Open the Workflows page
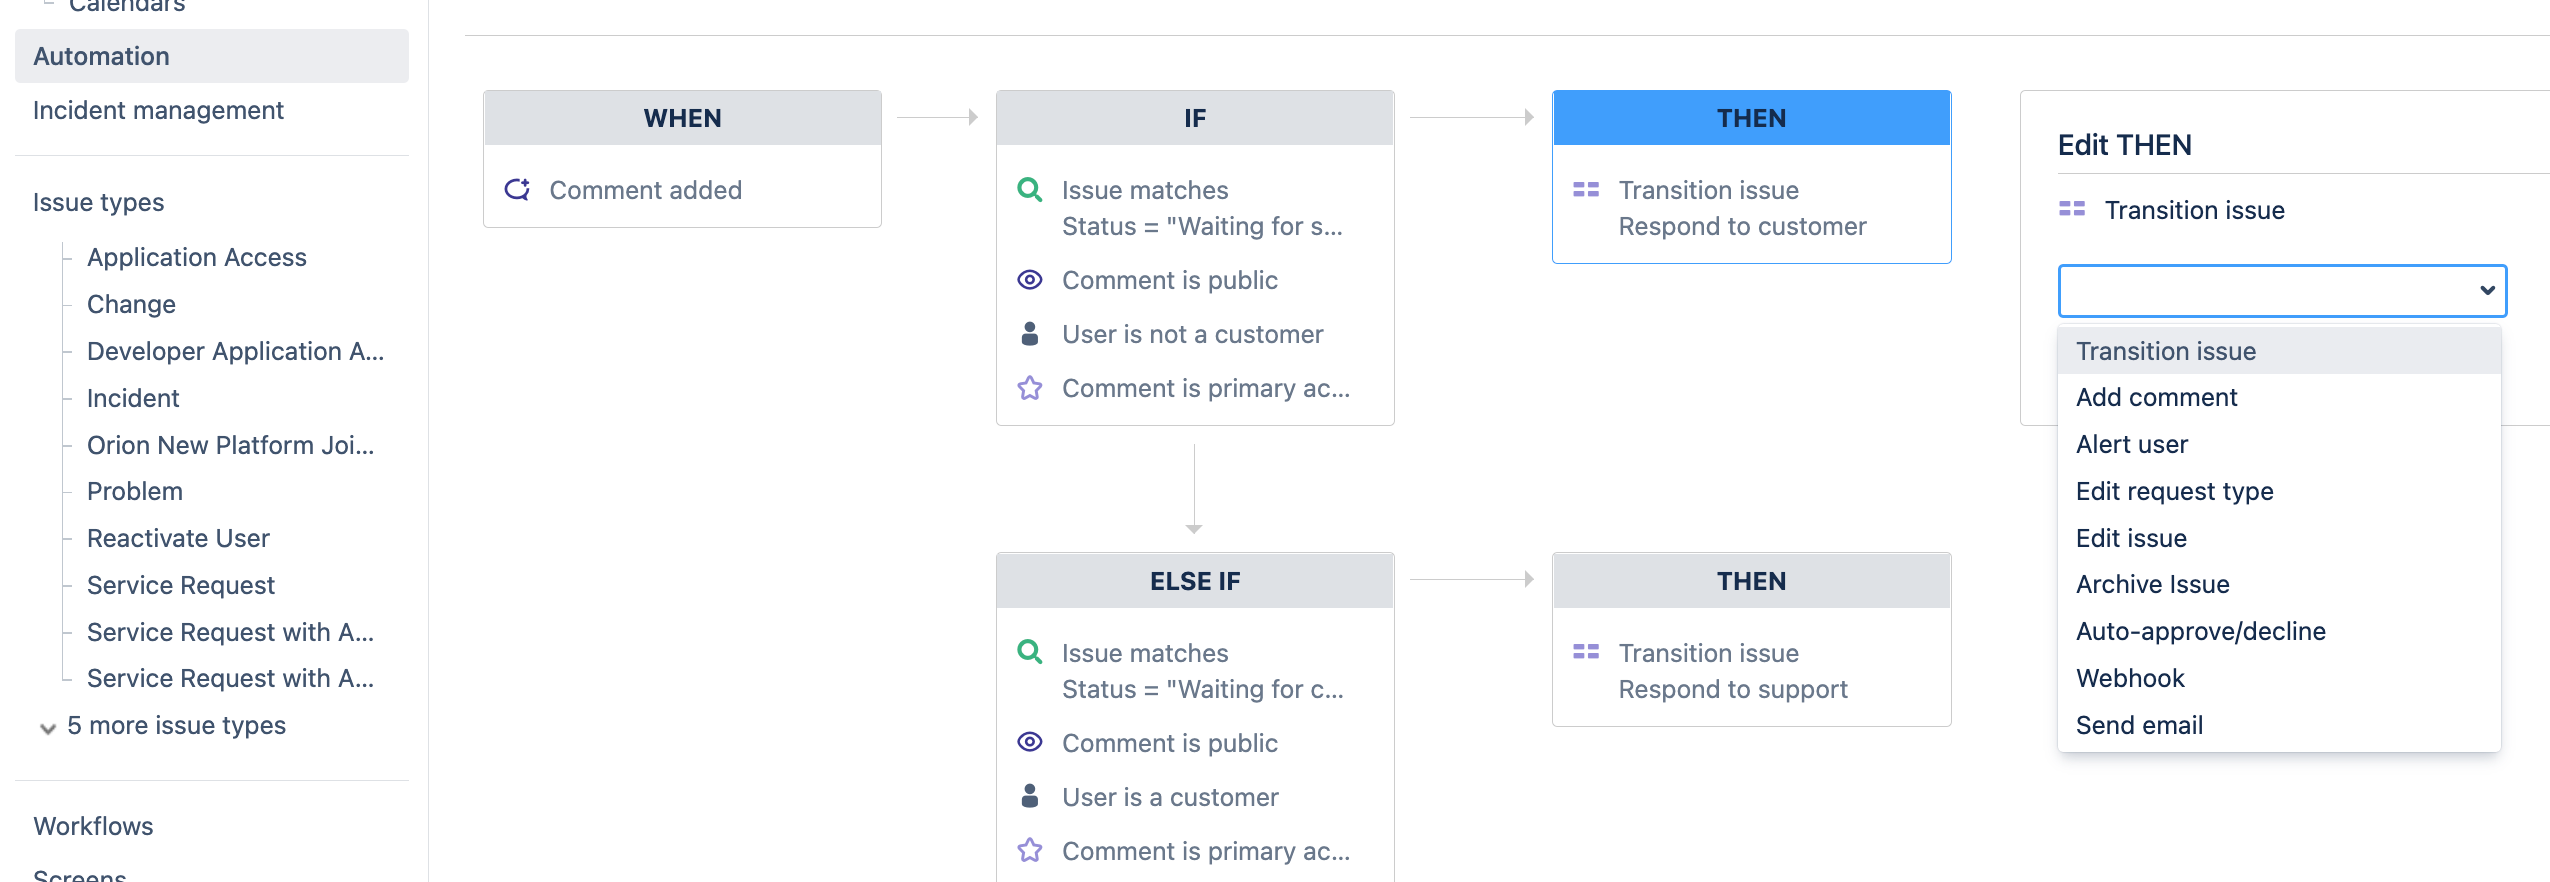The width and height of the screenshot is (2550, 882). (93, 826)
